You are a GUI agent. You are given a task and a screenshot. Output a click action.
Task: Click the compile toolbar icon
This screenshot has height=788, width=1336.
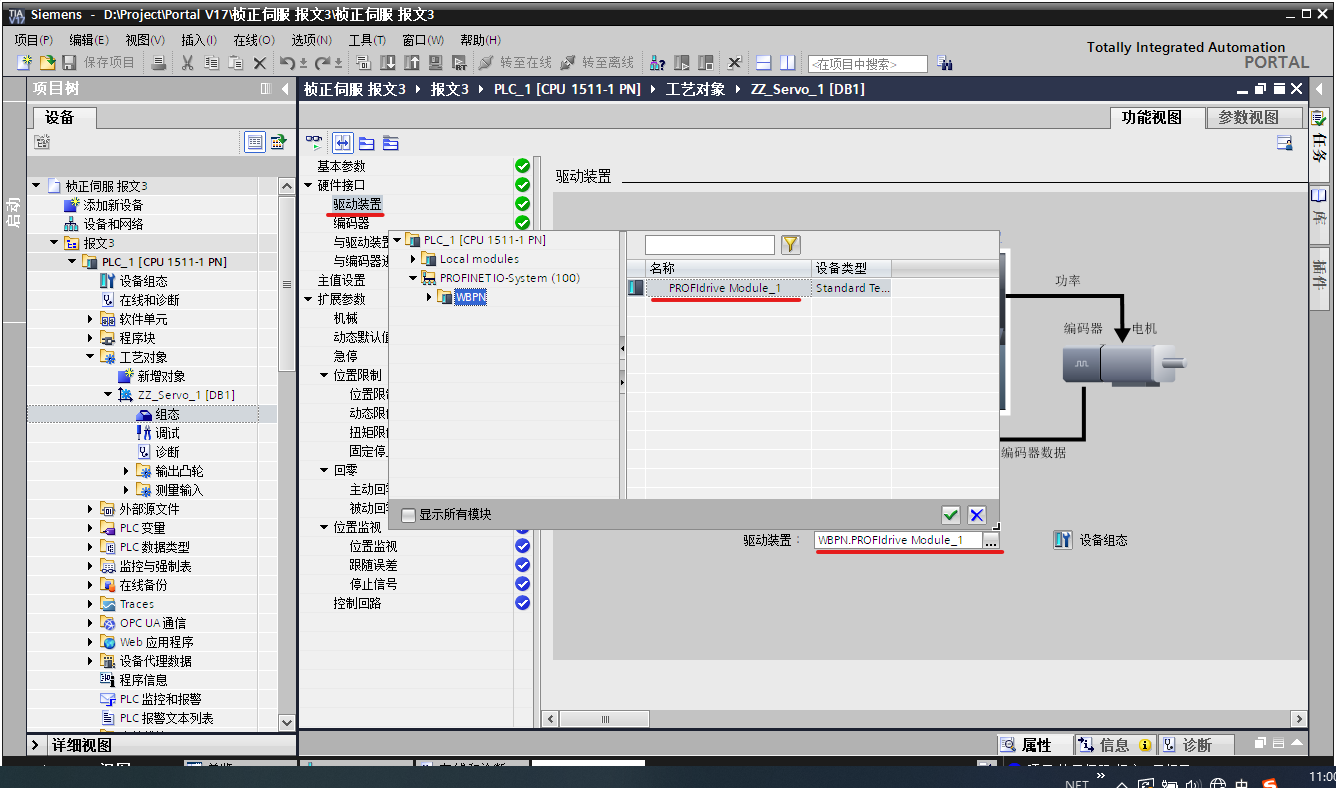click(364, 63)
